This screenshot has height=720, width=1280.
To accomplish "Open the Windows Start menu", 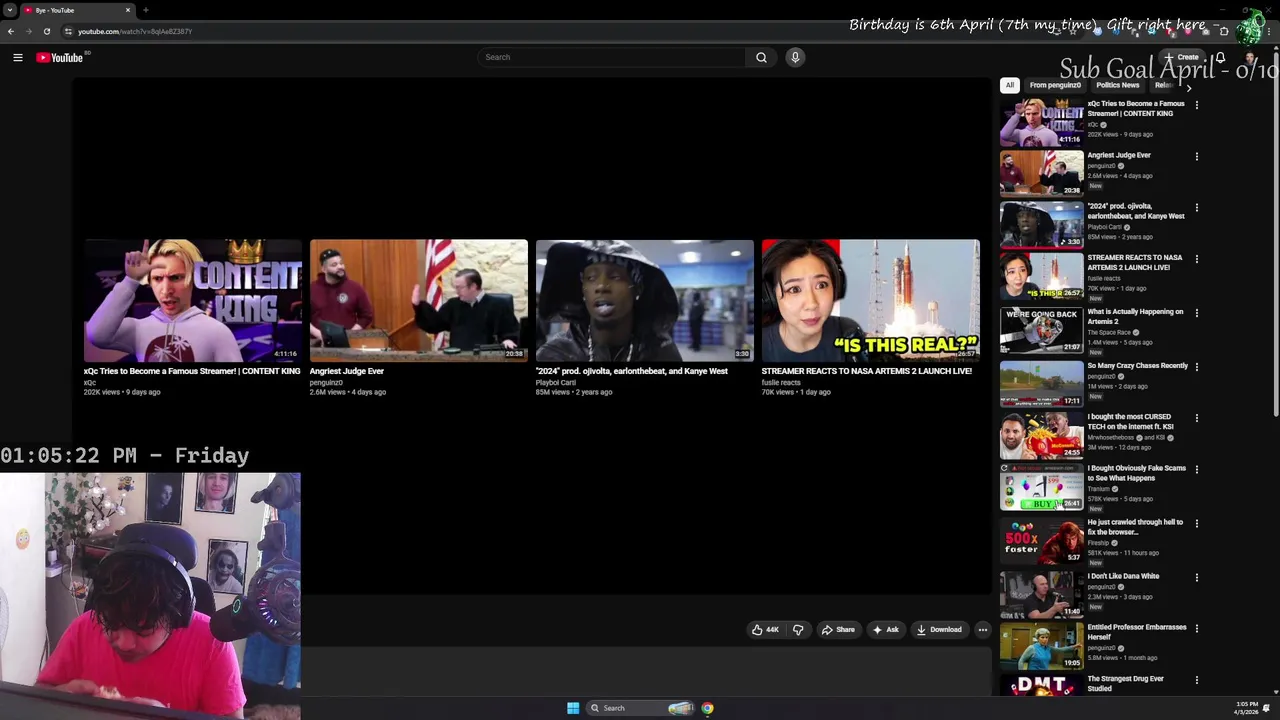I will coord(573,708).
